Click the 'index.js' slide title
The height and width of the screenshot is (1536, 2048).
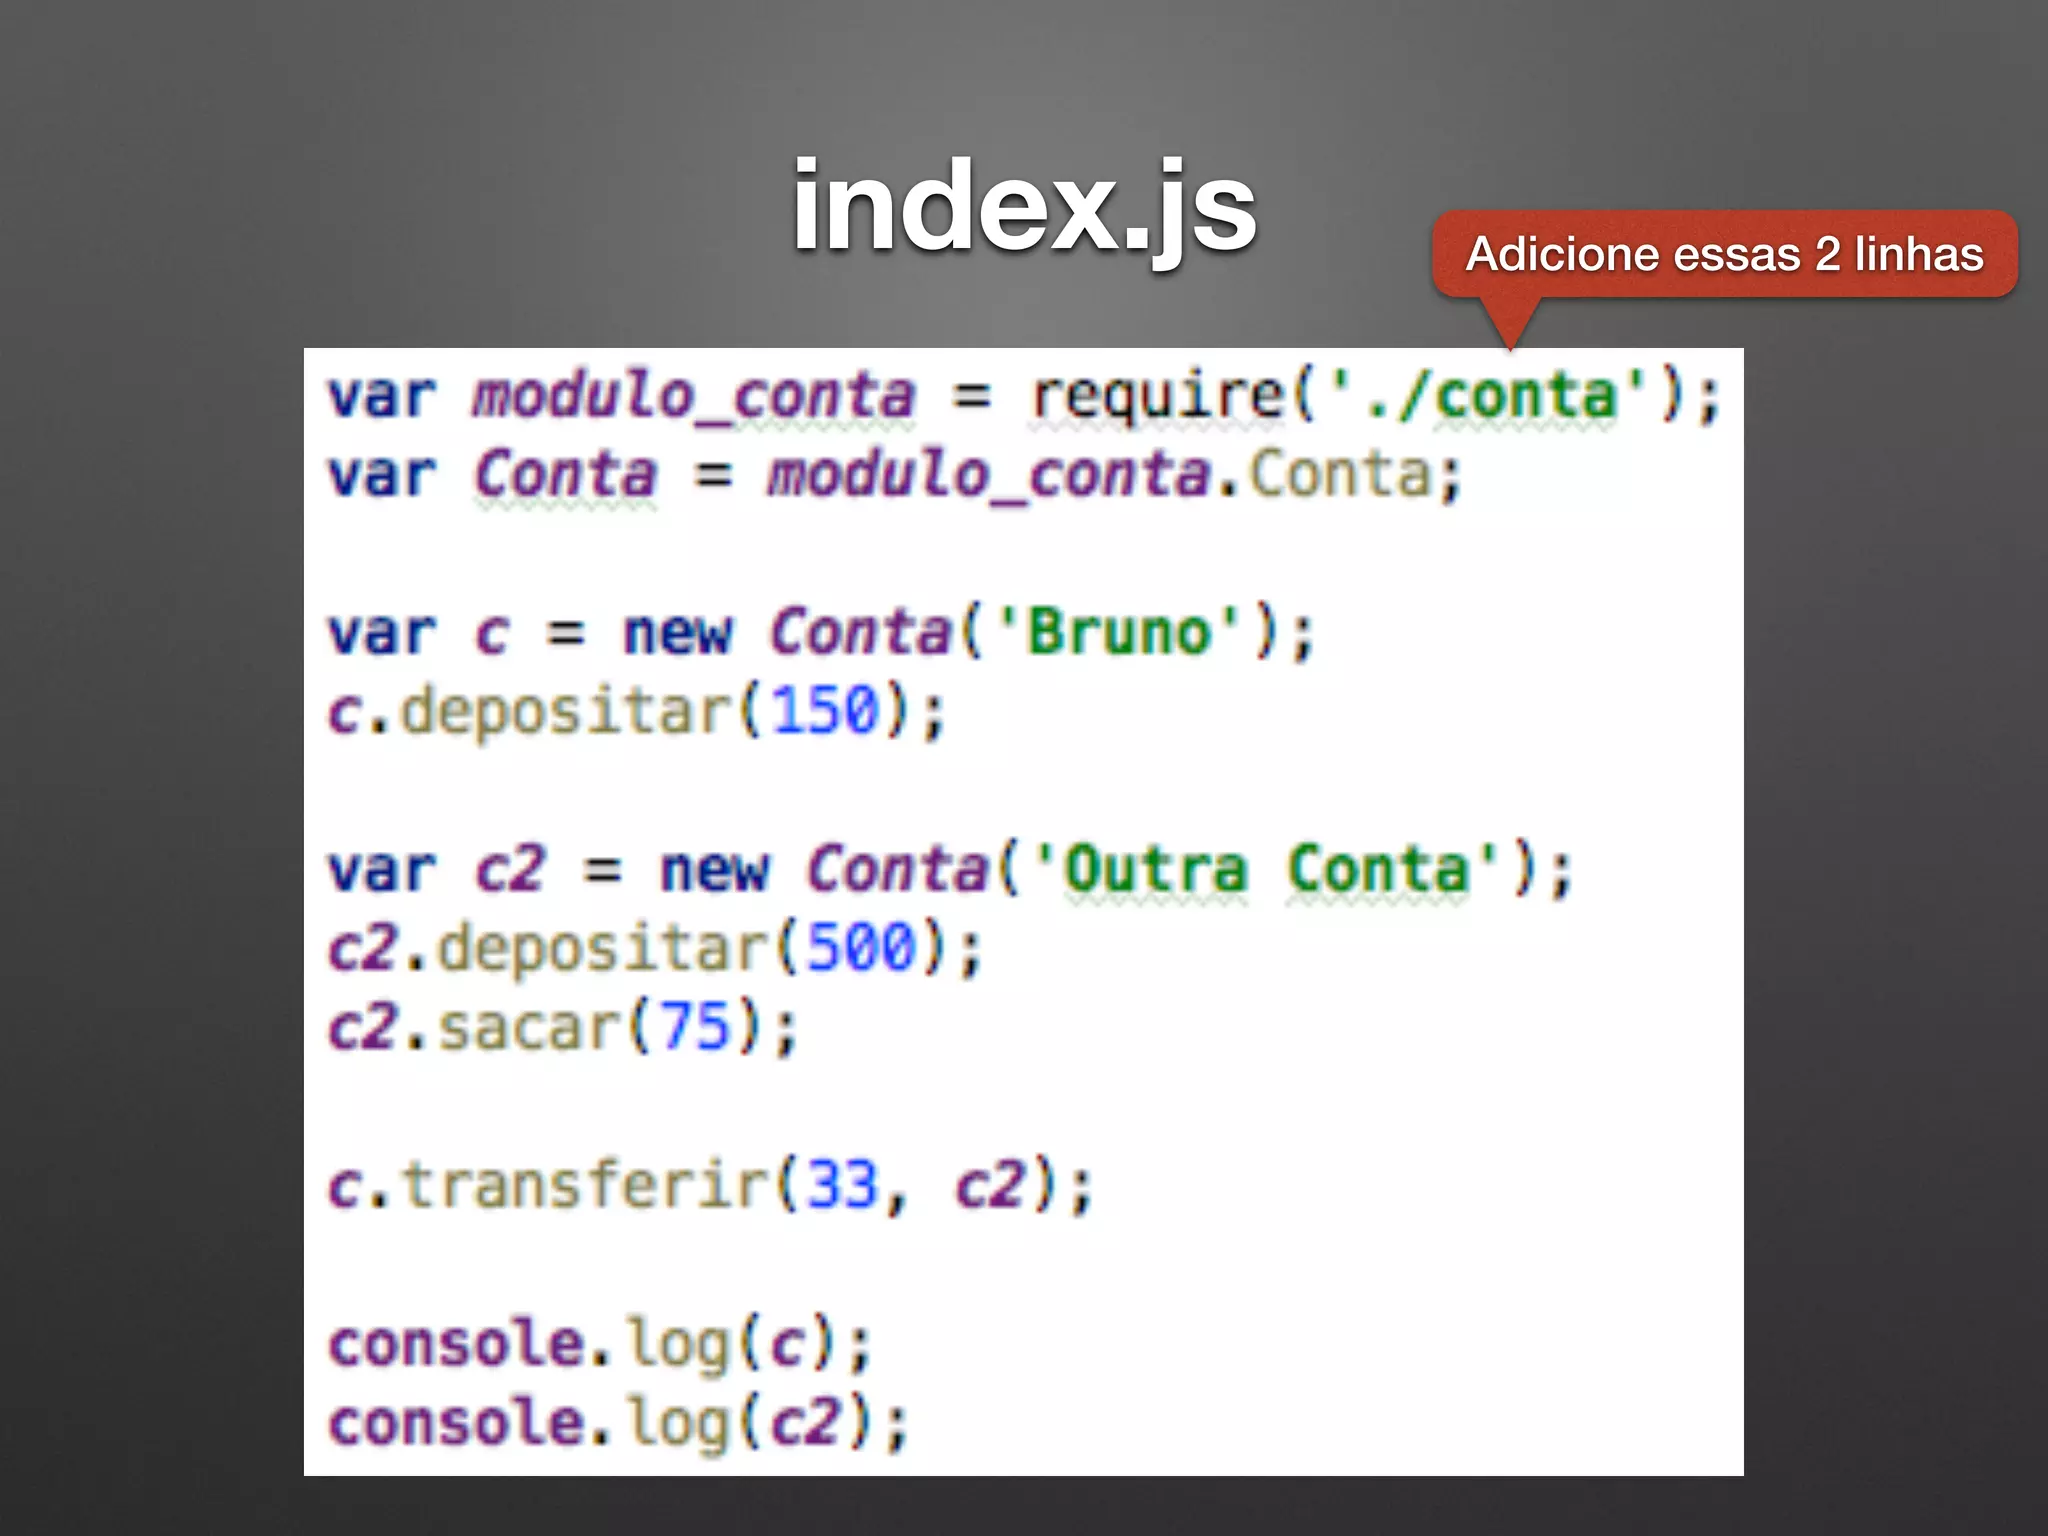[1024, 208]
